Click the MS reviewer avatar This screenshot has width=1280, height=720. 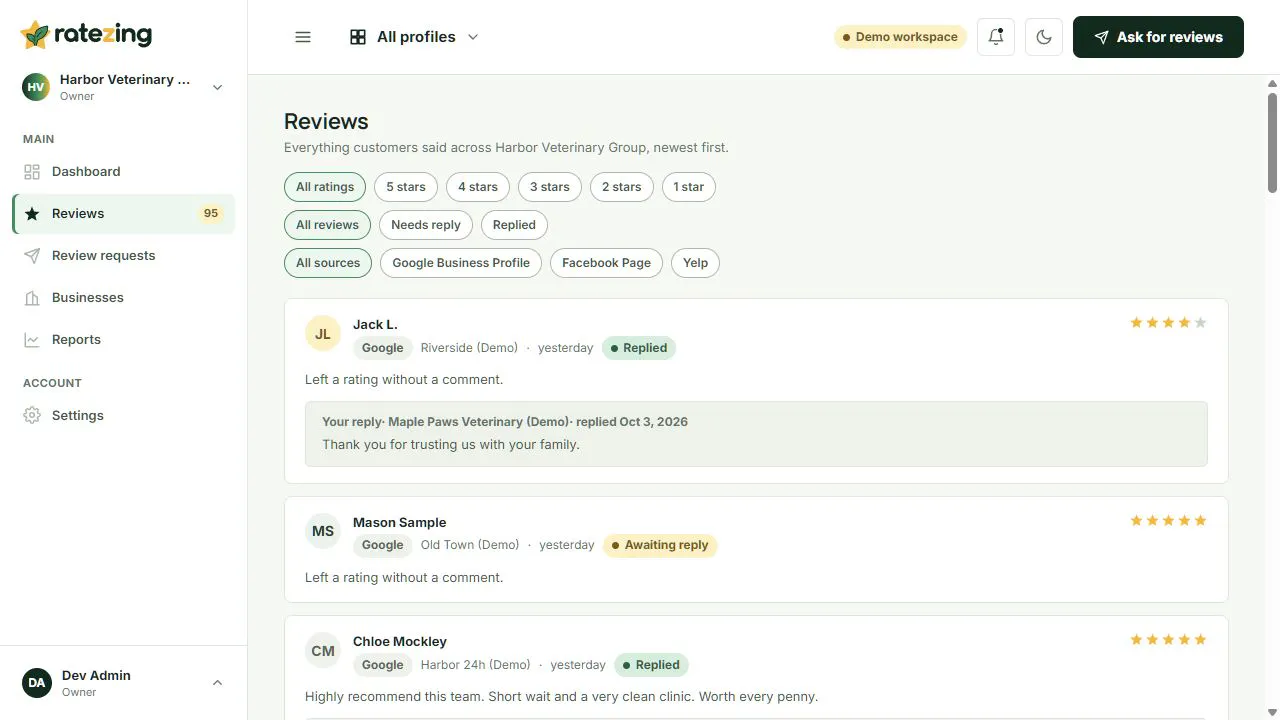point(323,531)
